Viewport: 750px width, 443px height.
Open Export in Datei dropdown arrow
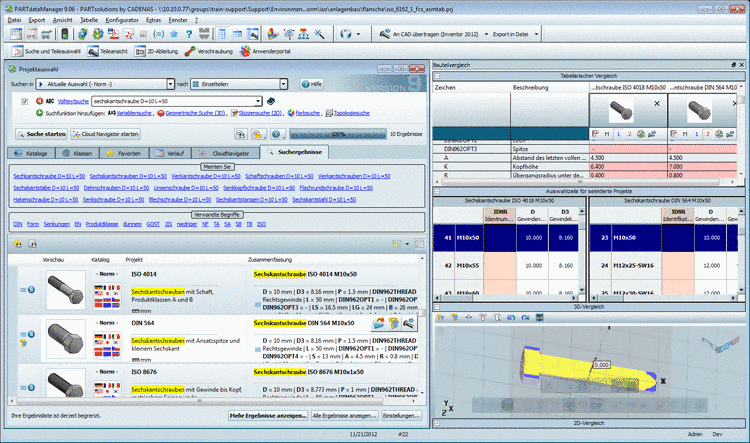(x=536, y=34)
